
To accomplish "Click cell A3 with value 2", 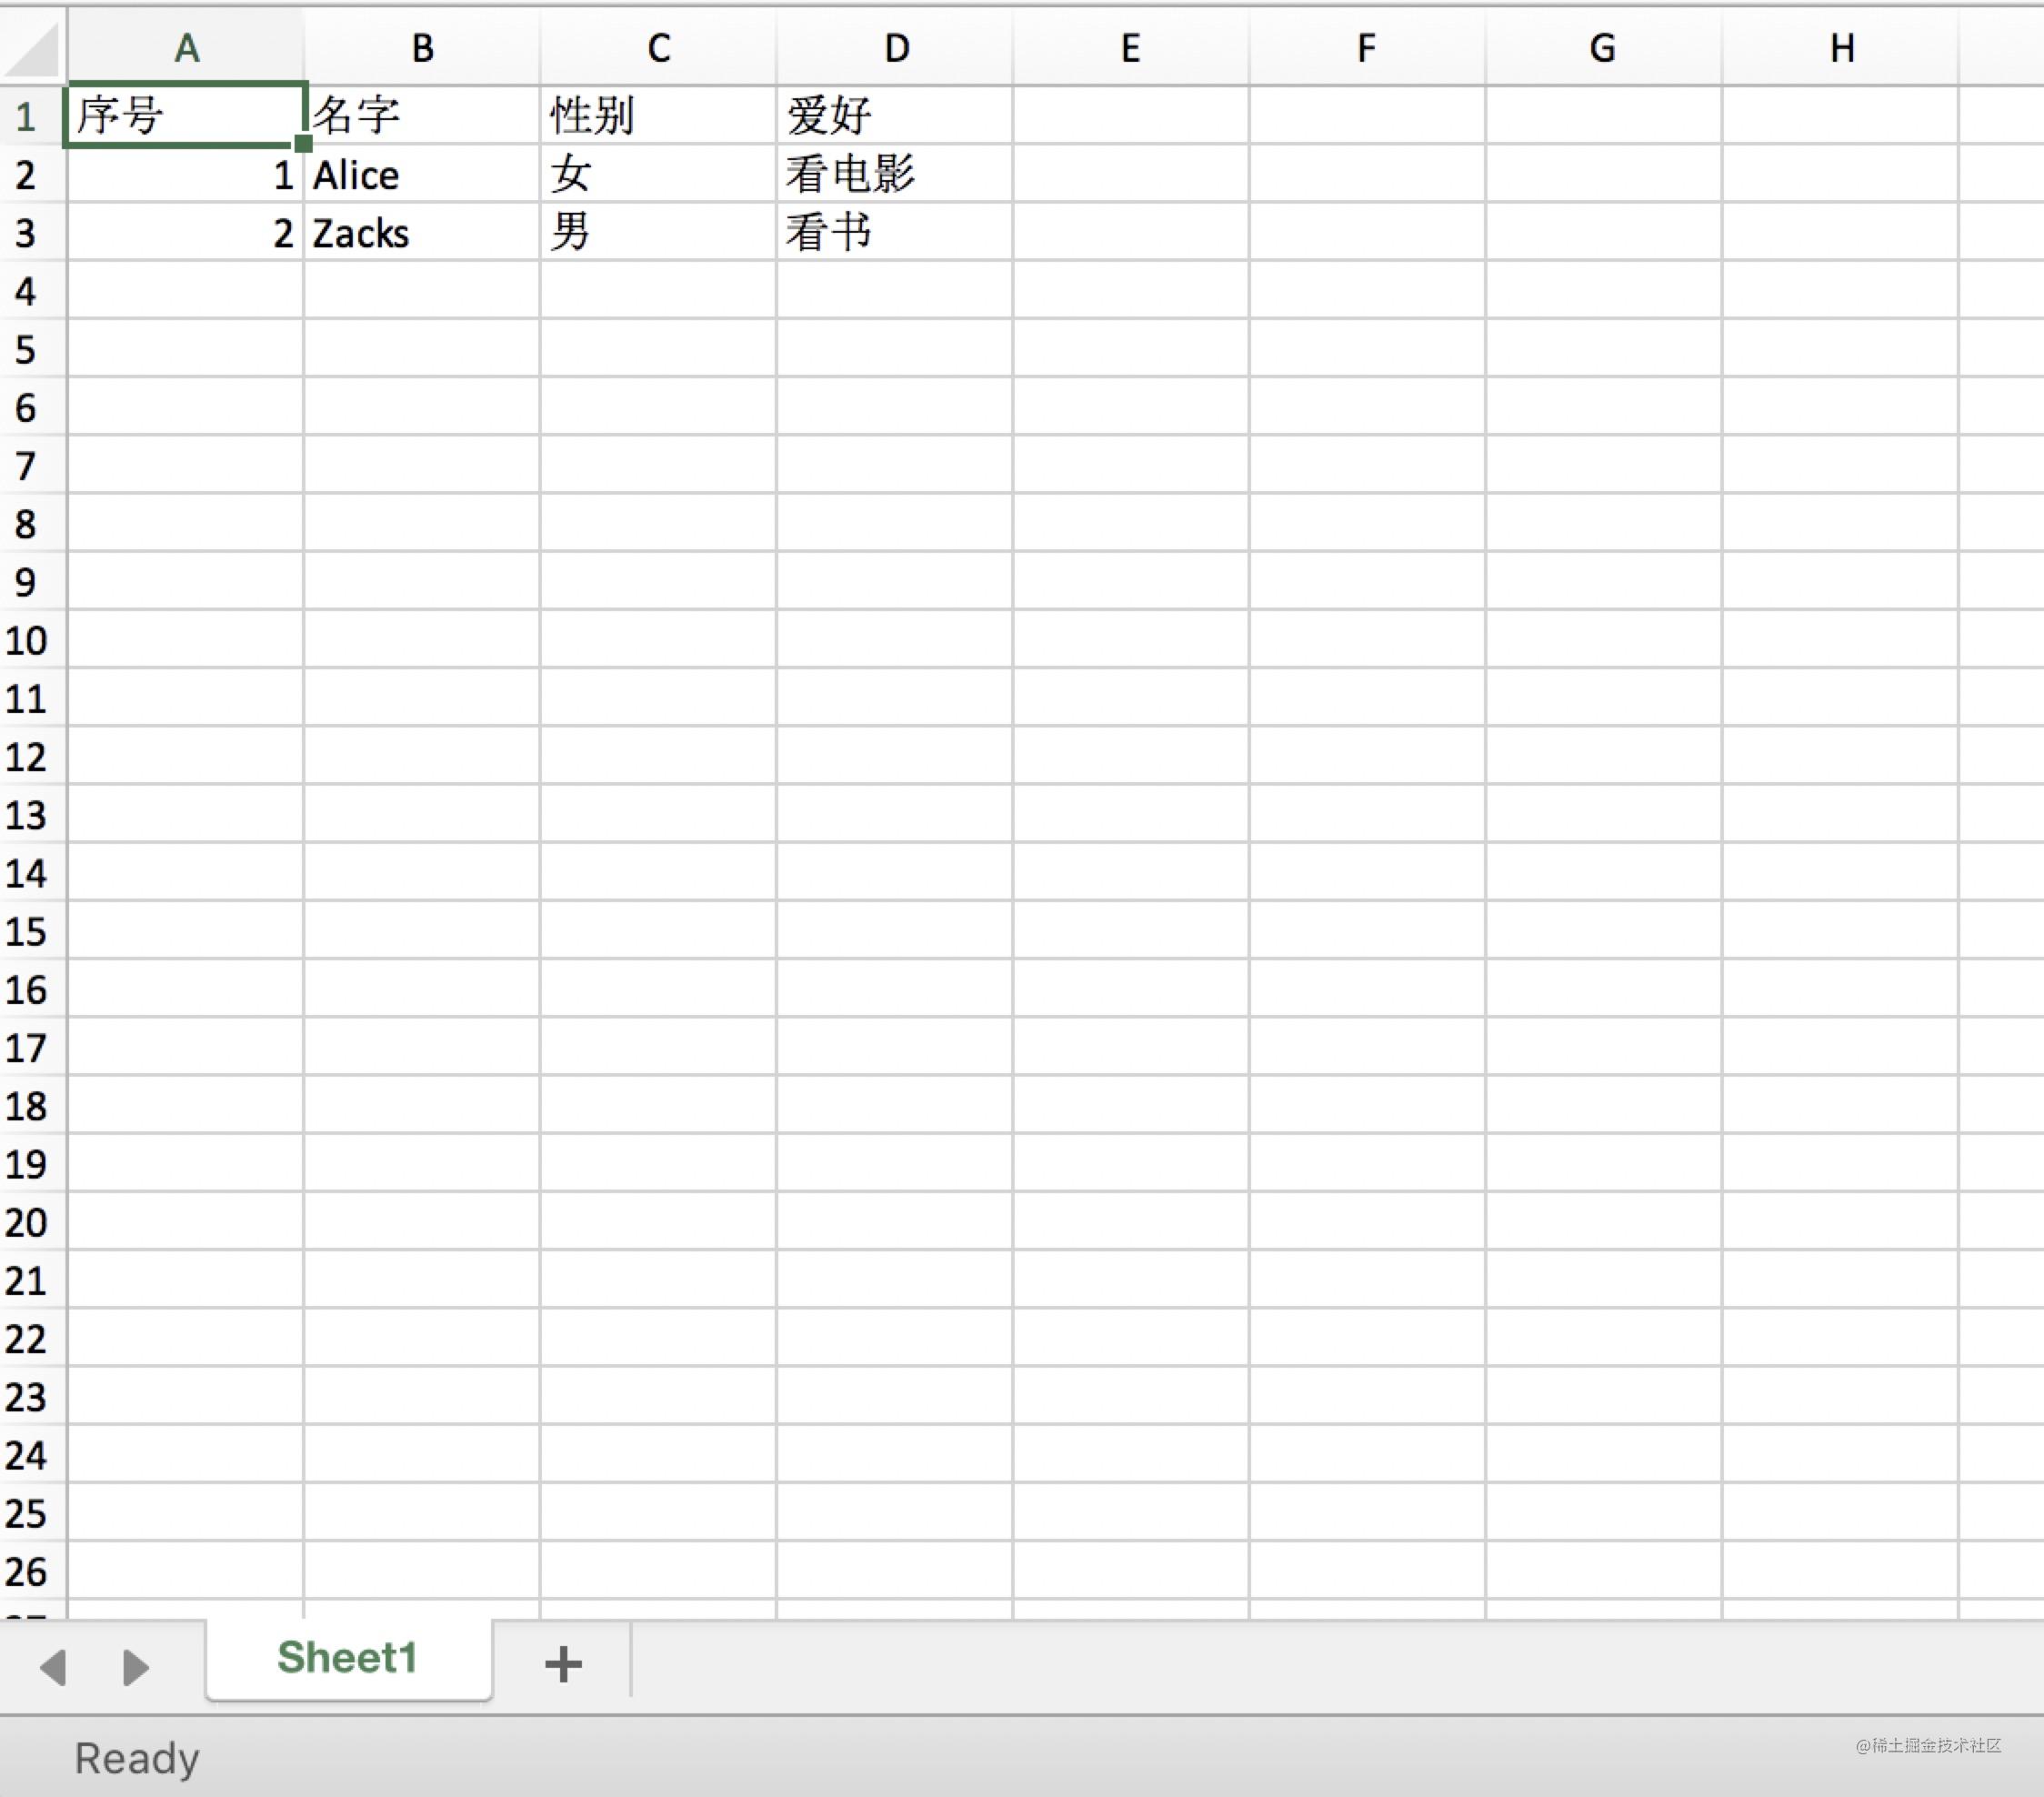I will (x=185, y=232).
